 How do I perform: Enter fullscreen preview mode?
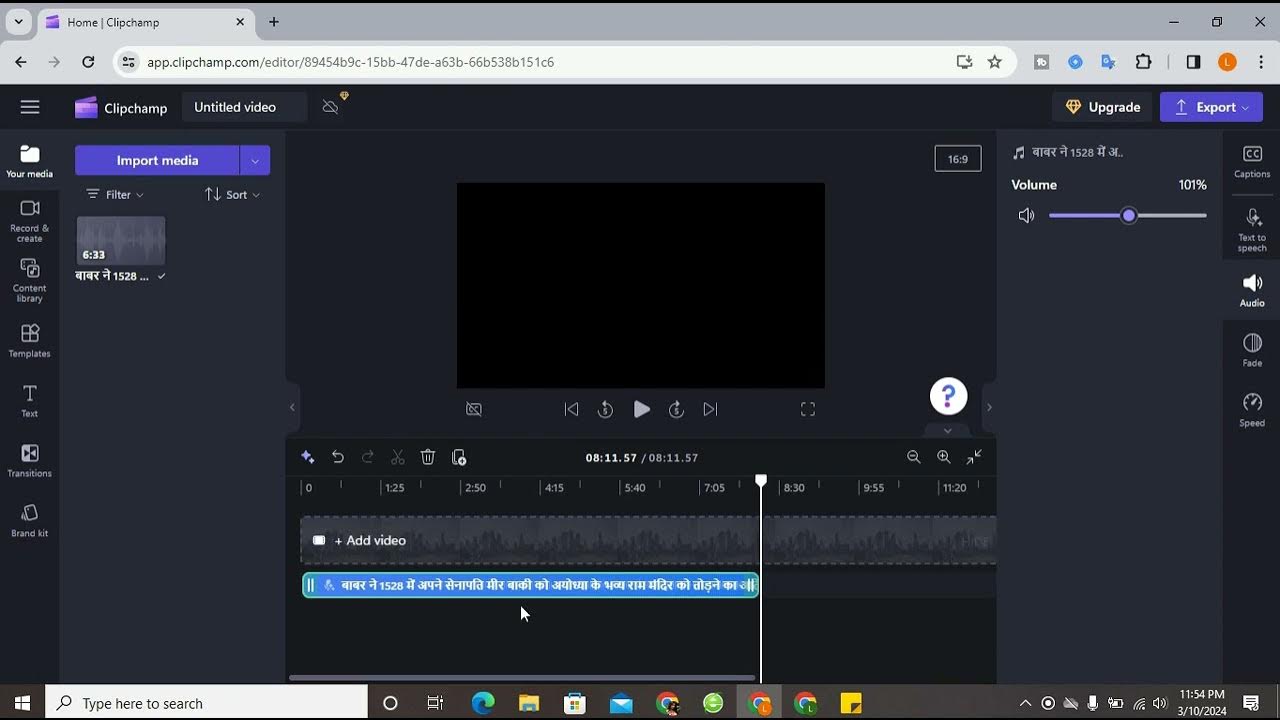coord(808,409)
